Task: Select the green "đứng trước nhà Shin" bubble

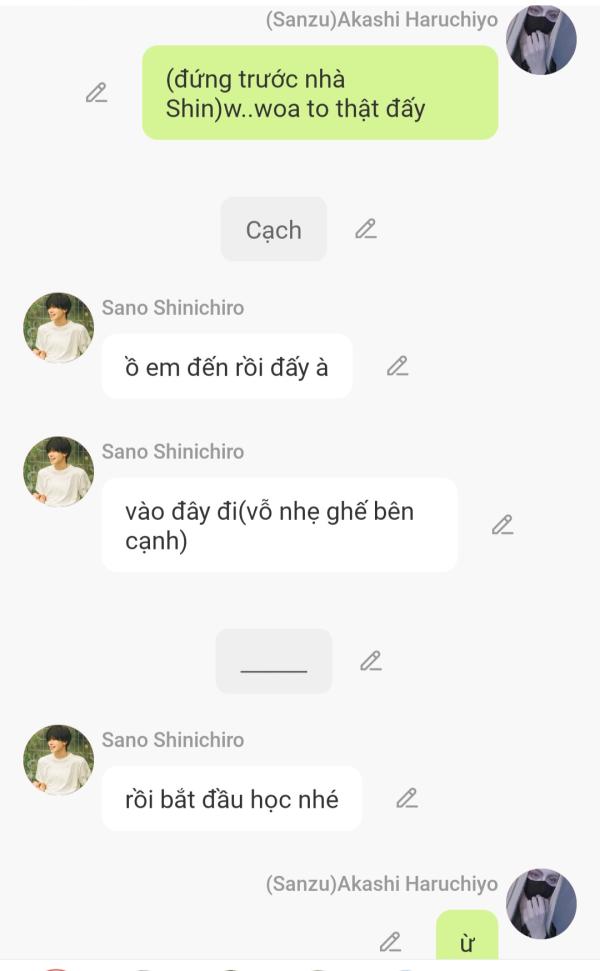Action: pyautogui.click(x=319, y=93)
